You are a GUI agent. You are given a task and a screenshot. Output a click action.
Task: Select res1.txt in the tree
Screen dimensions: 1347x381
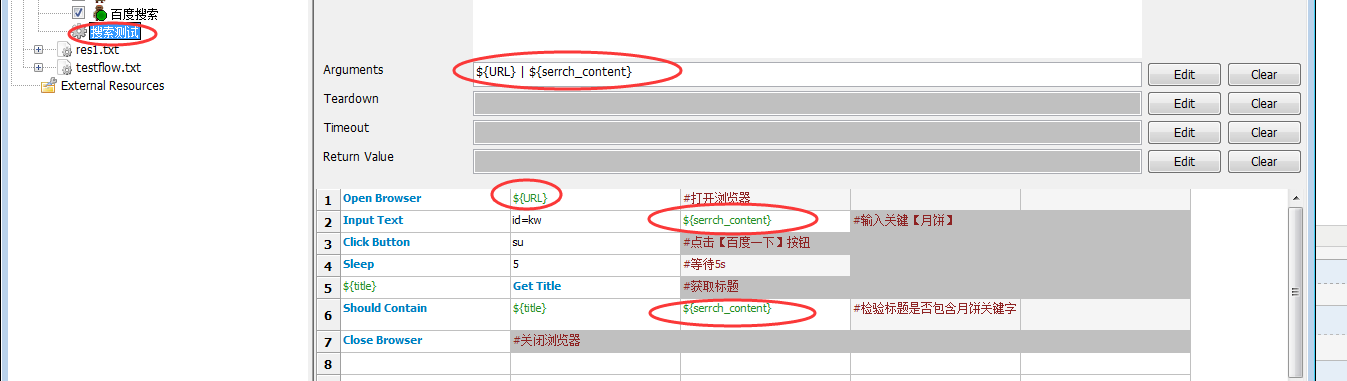(98, 50)
